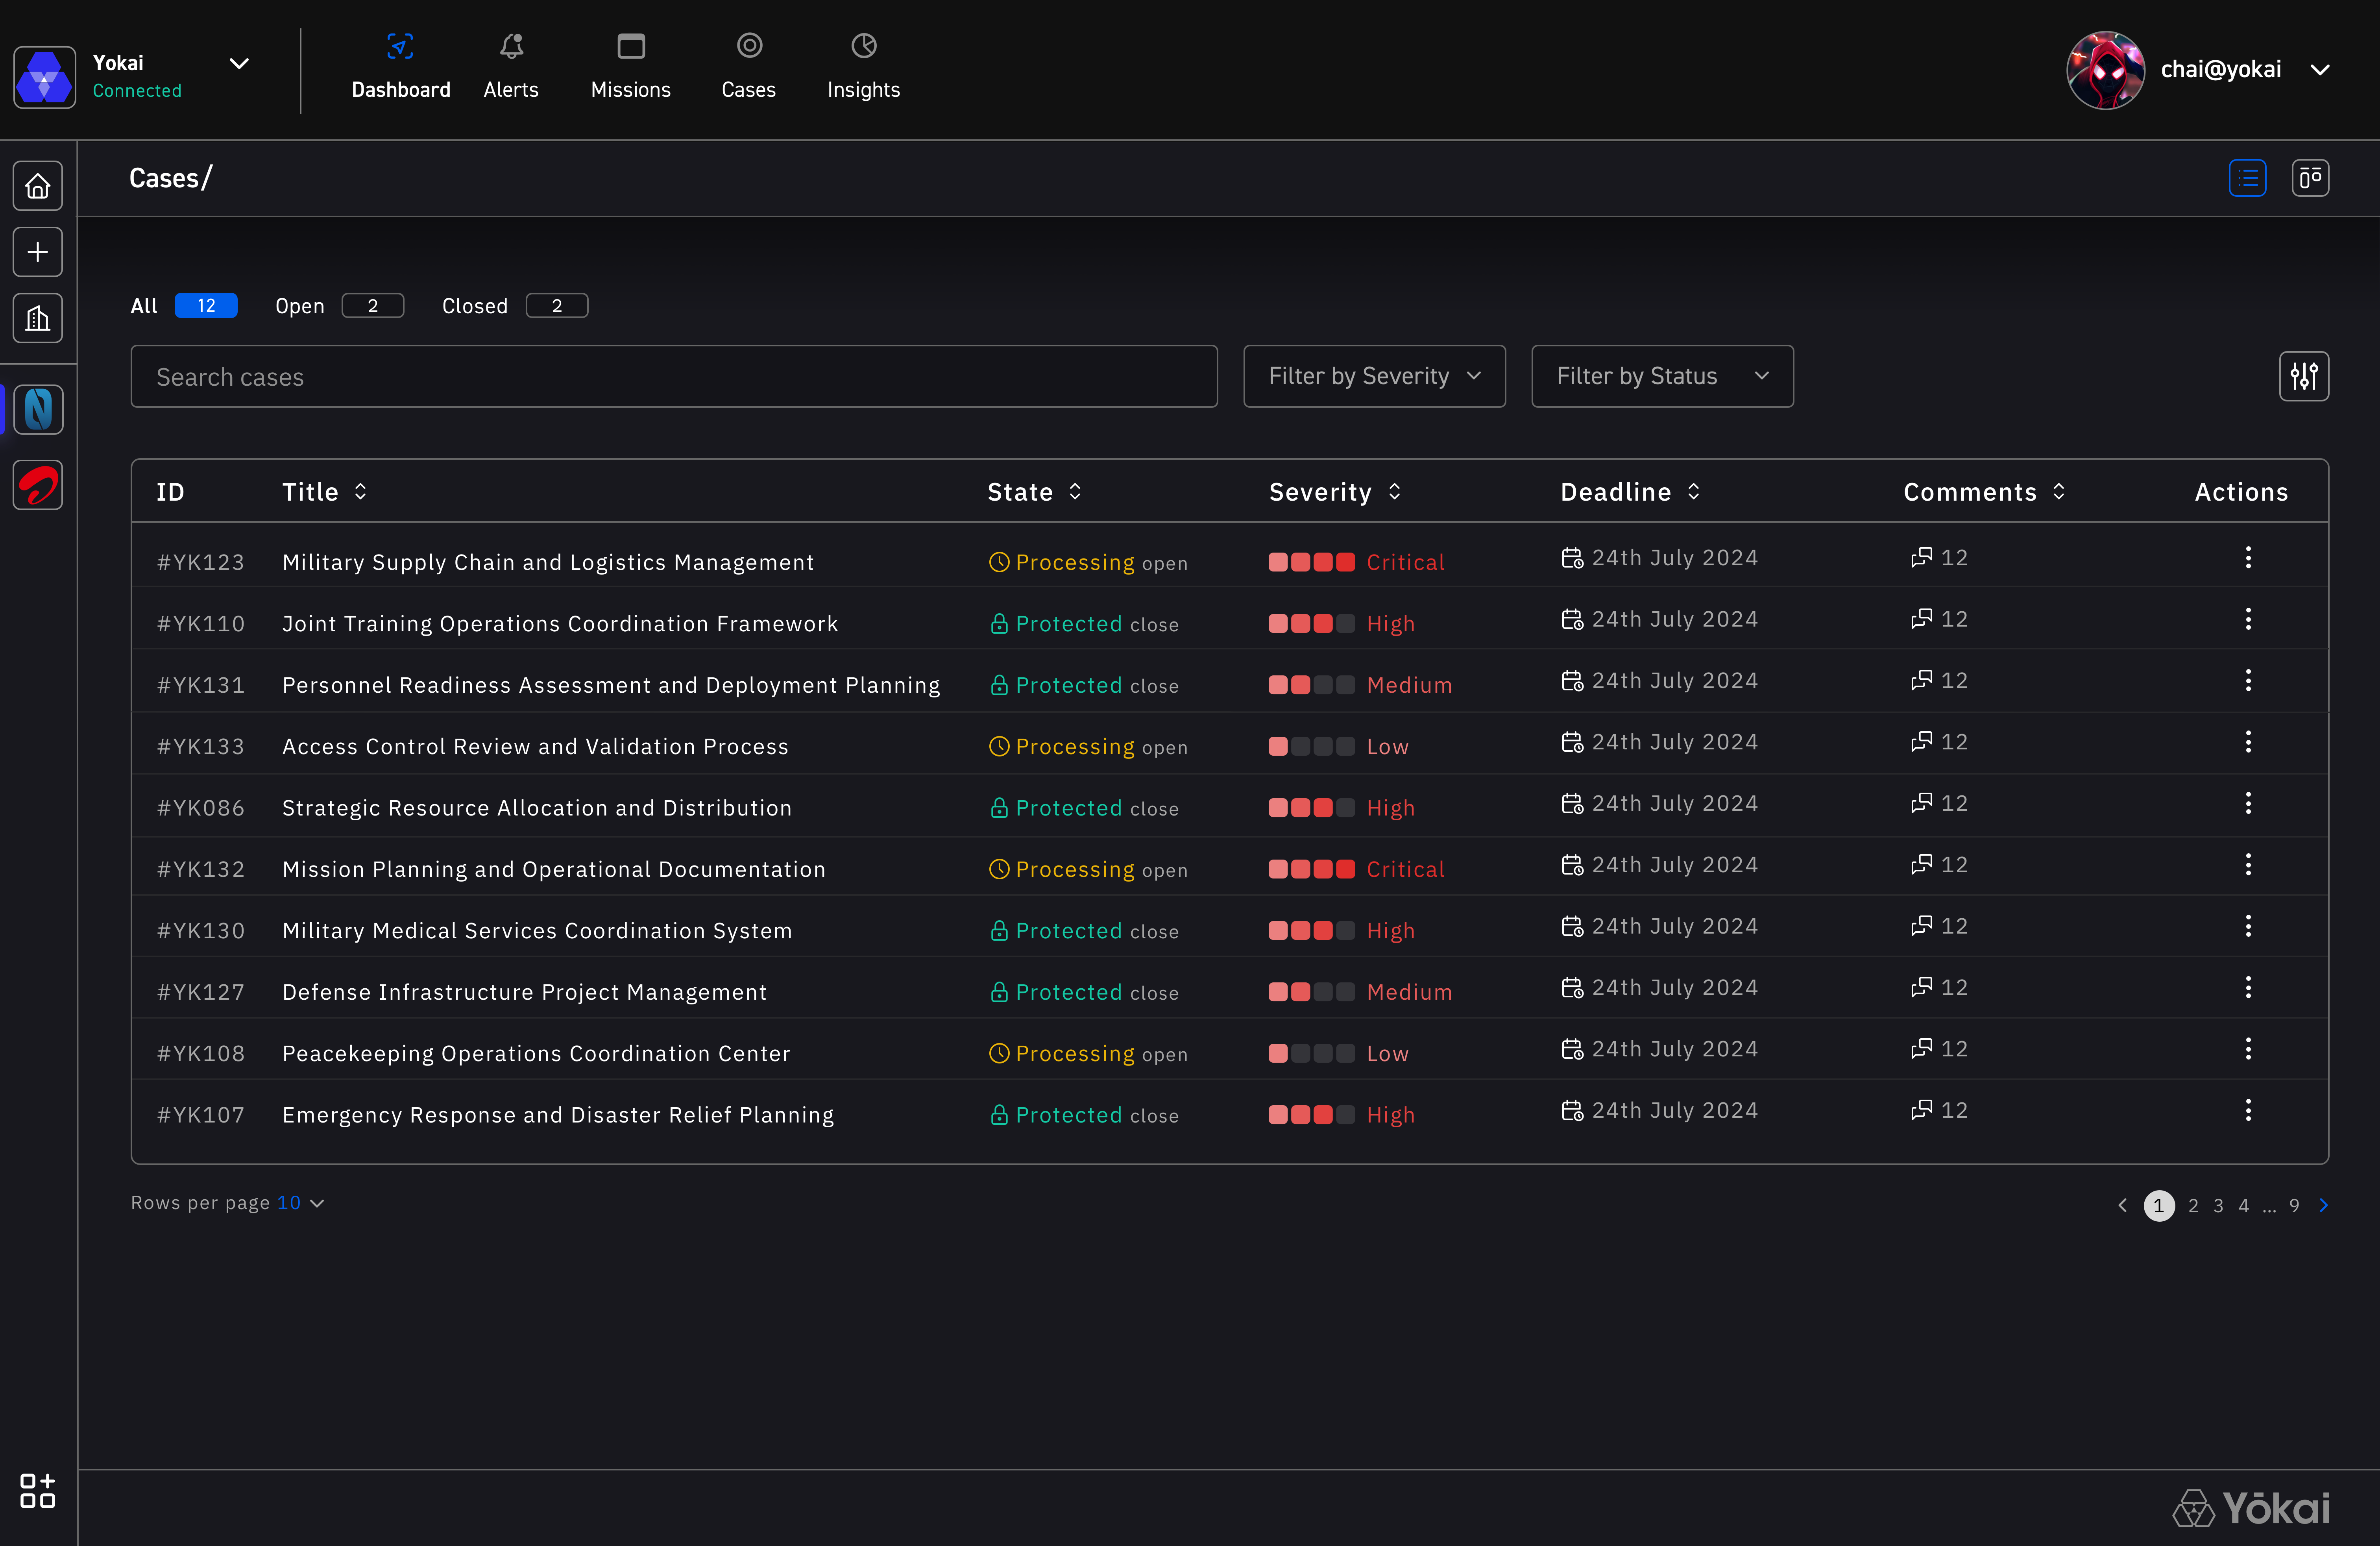This screenshot has height=1546, width=2380.
Task: Open the Filter by Severity dropdown
Action: pyautogui.click(x=1374, y=376)
